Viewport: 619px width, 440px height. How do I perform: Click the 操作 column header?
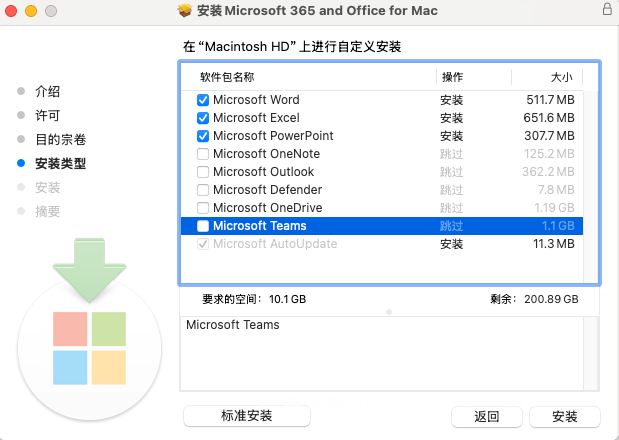click(452, 77)
